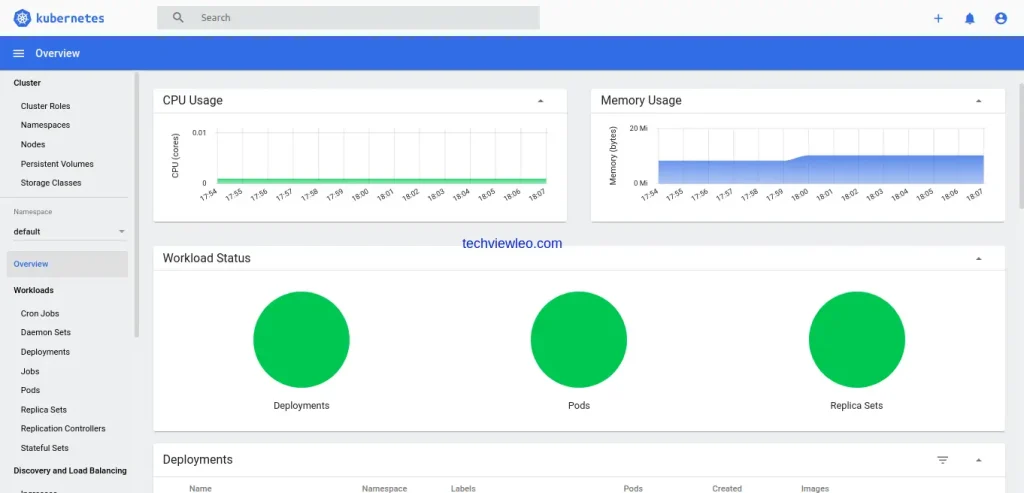Click the Memory usage blue graph area
Image resolution: width=1024 pixels, height=493 pixels.
(821, 170)
